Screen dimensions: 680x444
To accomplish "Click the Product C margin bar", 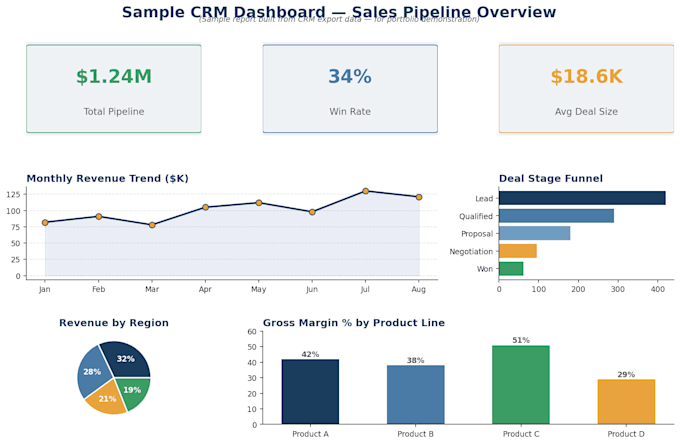I will point(521,385).
